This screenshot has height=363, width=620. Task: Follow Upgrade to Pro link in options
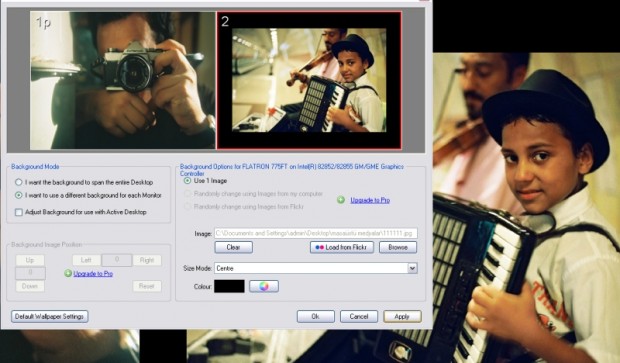tap(370, 200)
